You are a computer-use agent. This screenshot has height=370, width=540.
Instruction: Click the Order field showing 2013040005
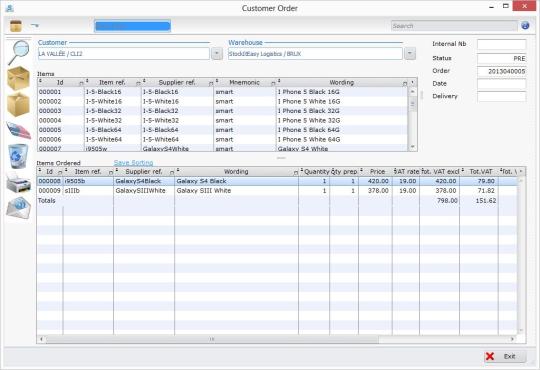501,71
